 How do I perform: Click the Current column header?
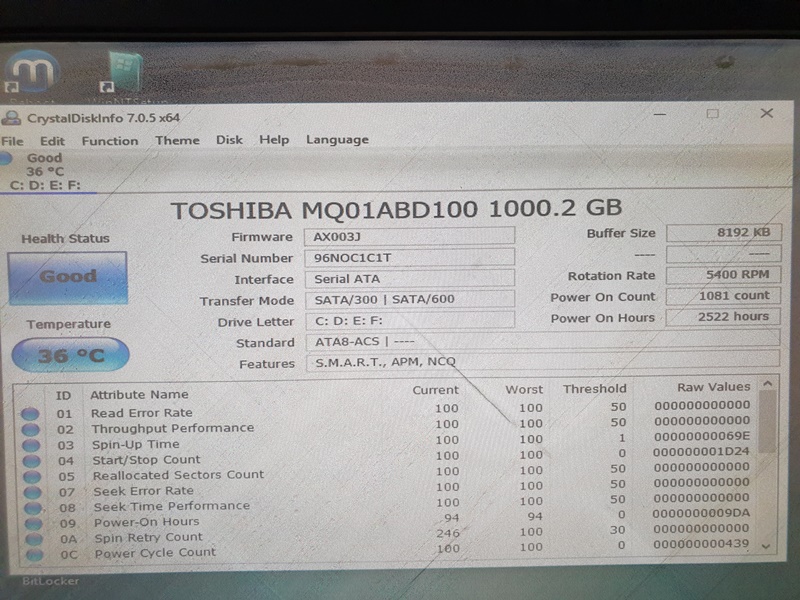point(435,390)
